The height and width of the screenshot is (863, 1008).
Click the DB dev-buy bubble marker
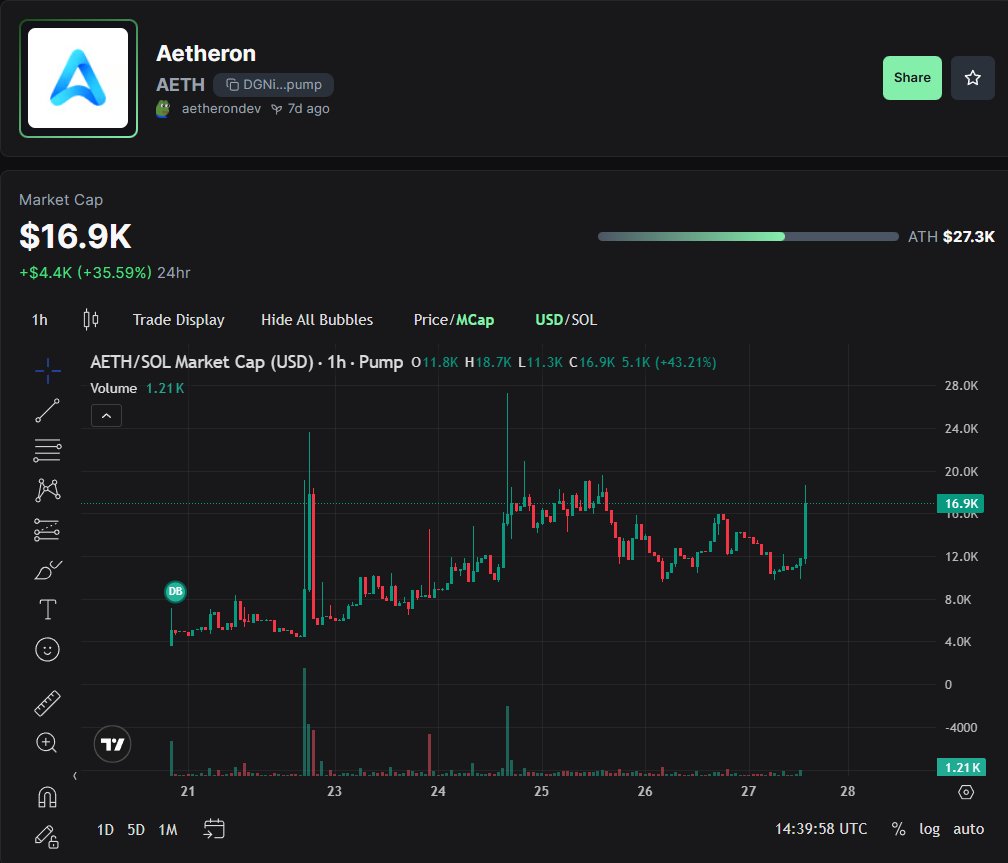176,592
